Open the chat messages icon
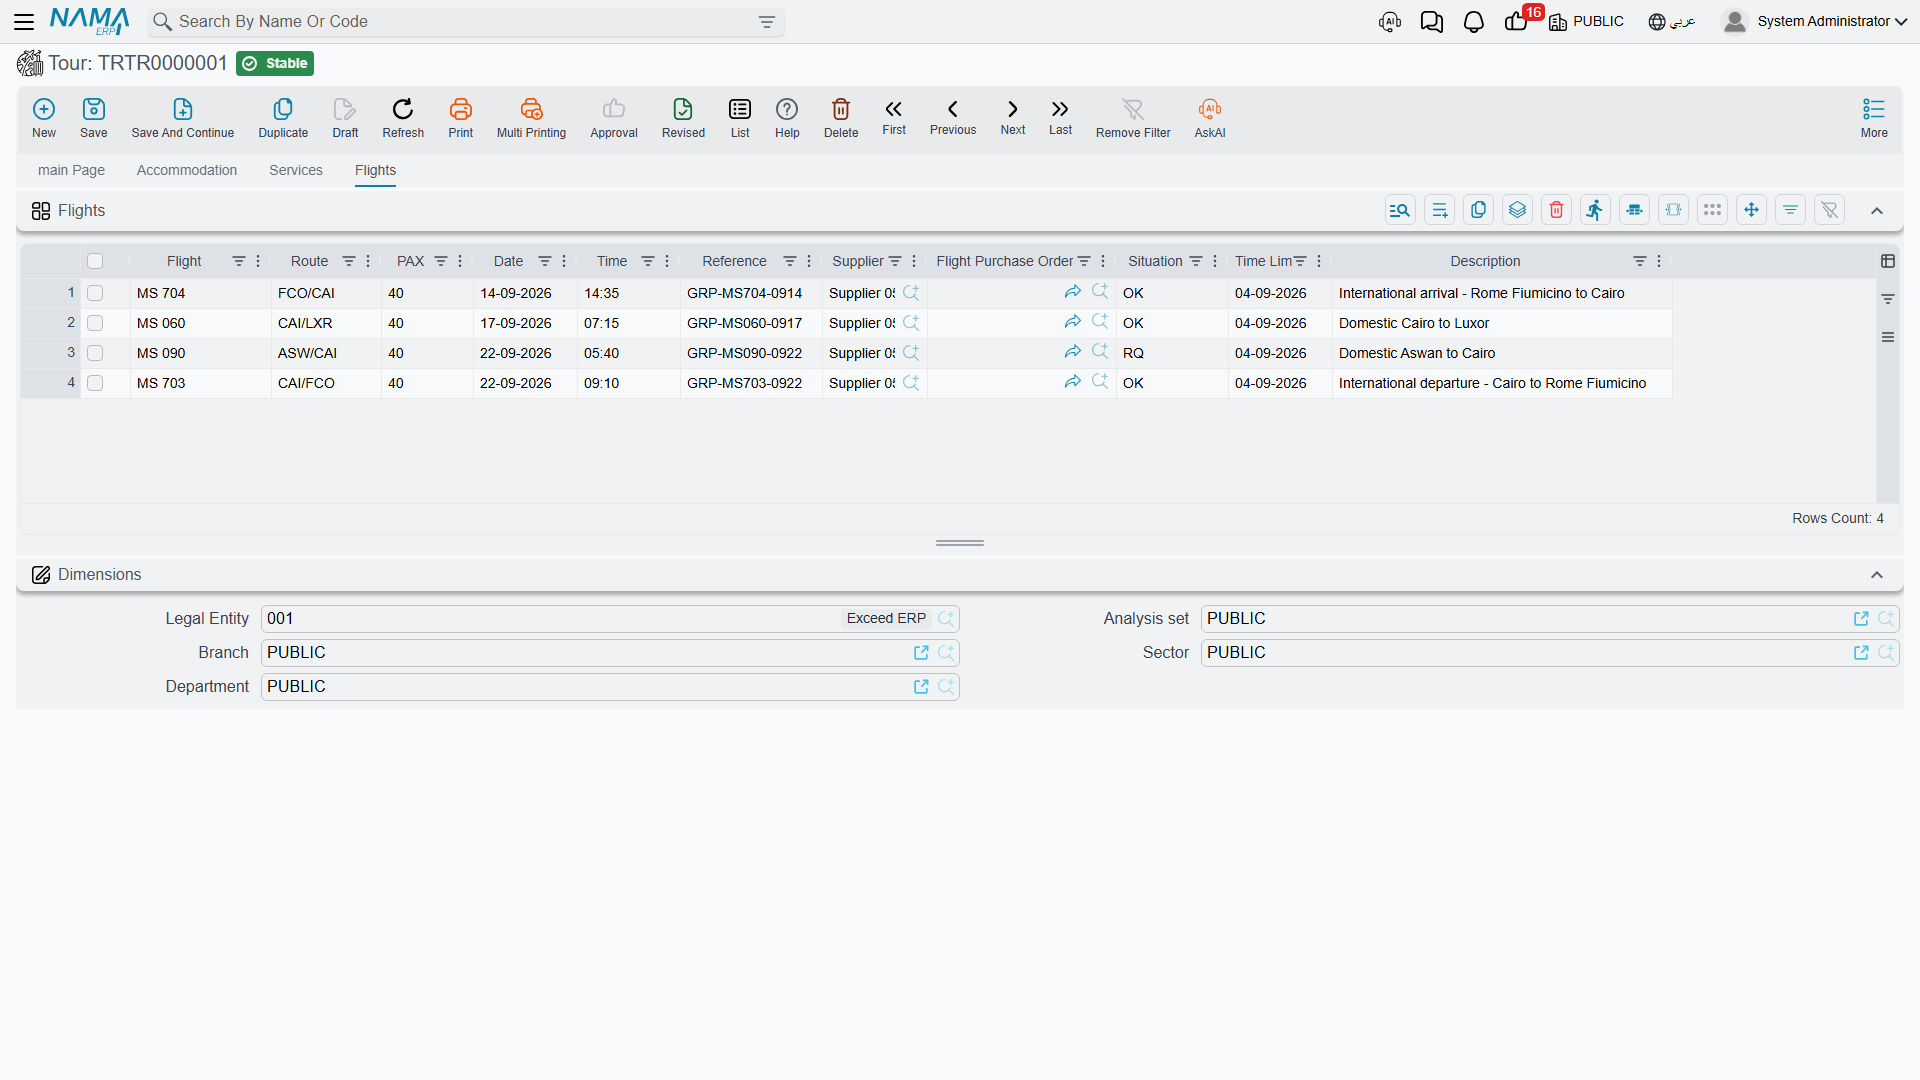The width and height of the screenshot is (1920, 1080). pyautogui.click(x=1432, y=22)
